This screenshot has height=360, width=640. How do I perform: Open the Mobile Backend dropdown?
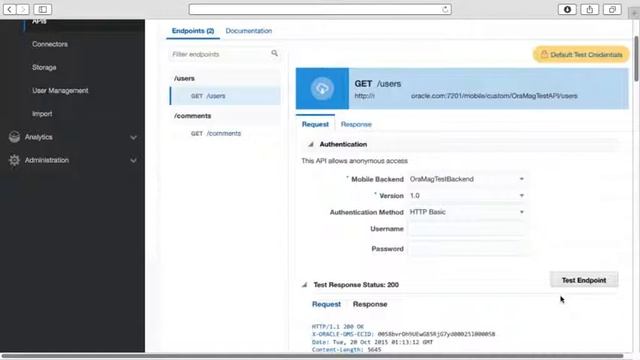point(467,179)
